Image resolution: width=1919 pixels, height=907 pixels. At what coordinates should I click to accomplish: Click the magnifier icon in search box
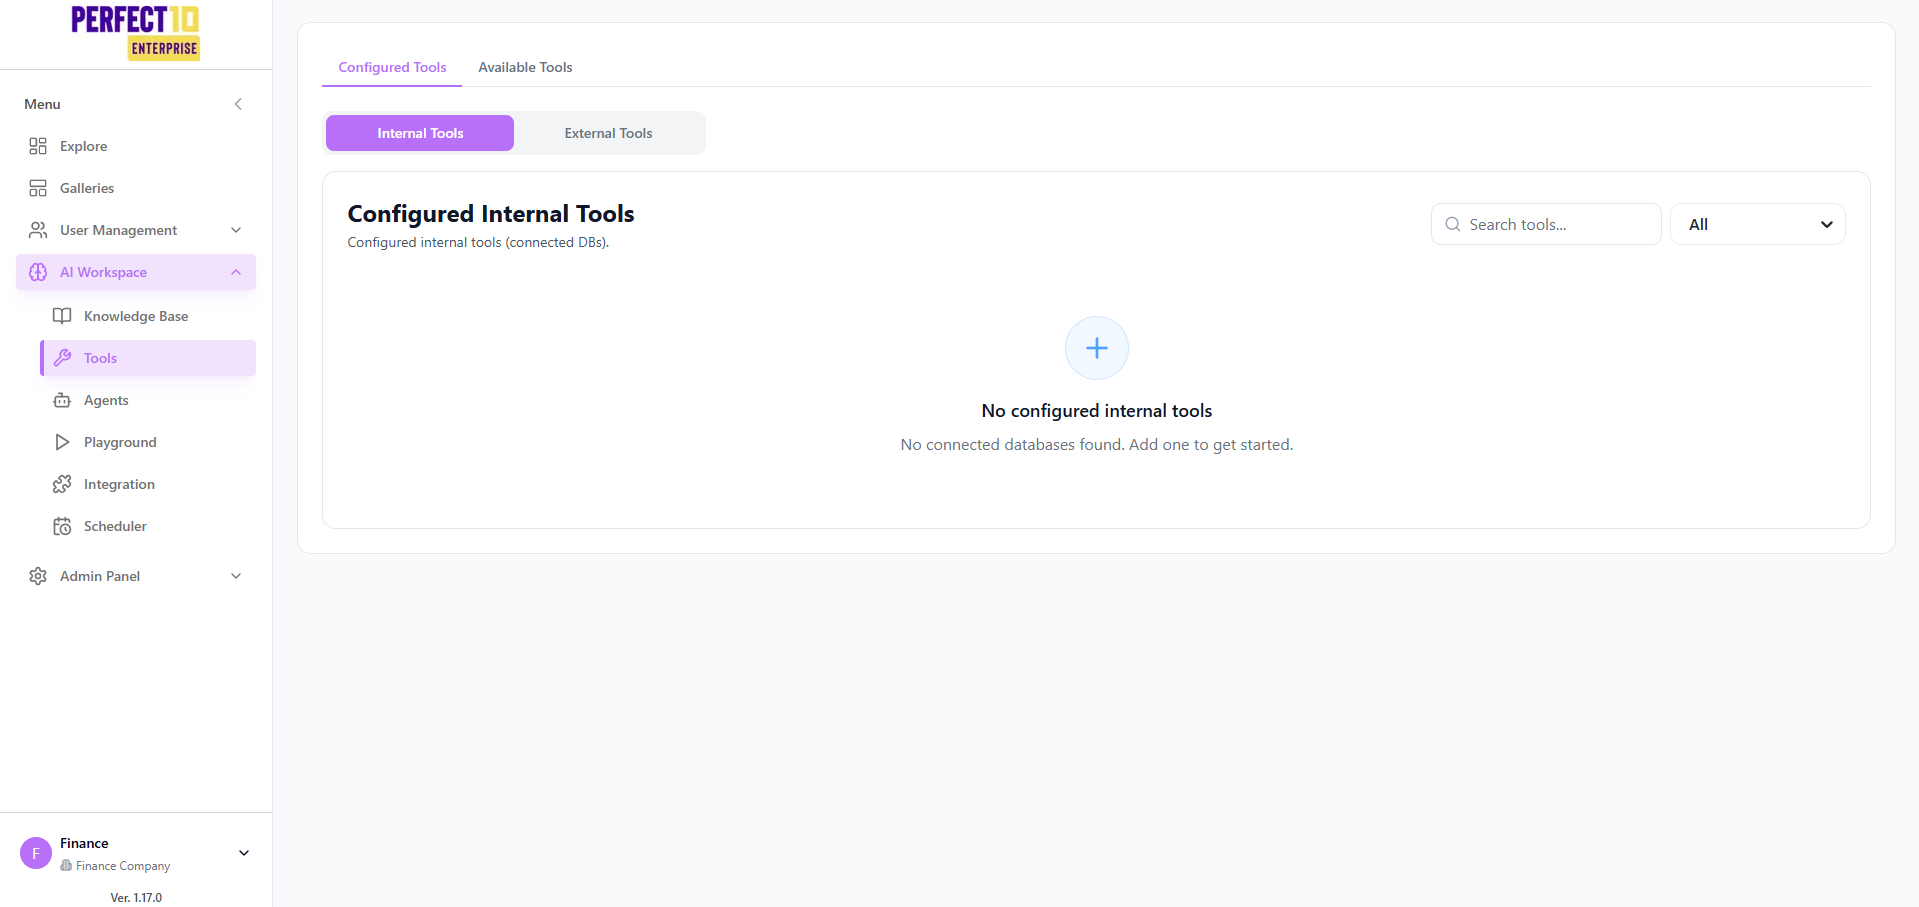[x=1453, y=224]
